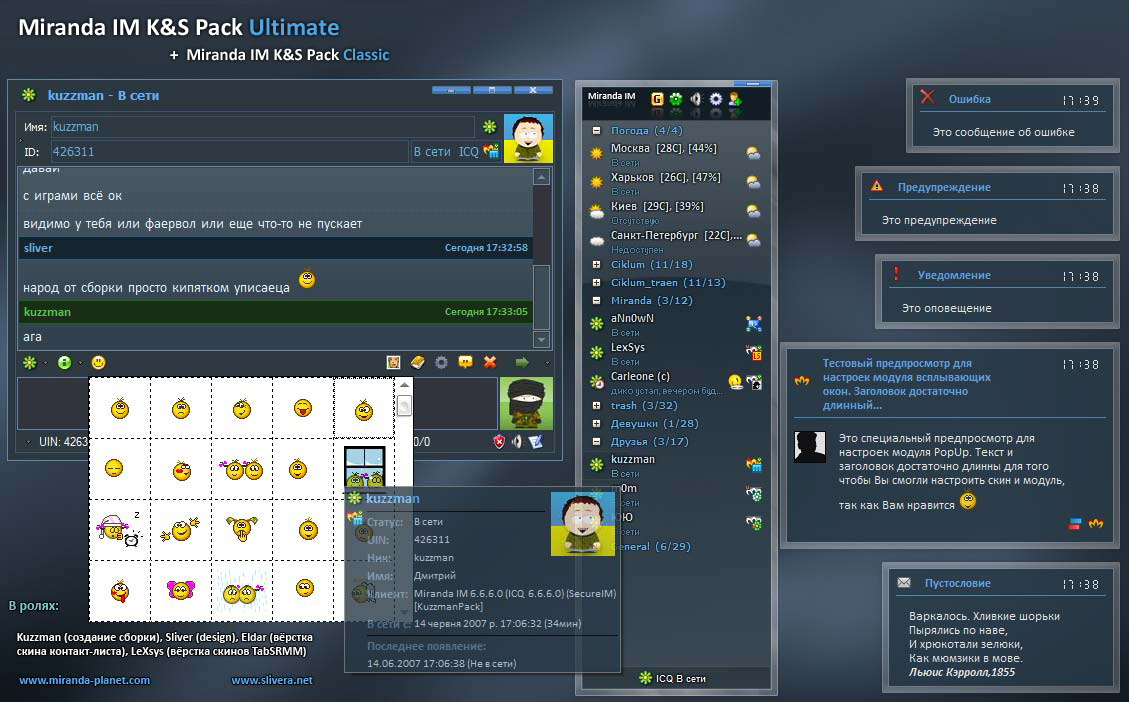Image resolution: width=1129 pixels, height=702 pixels.
Task: Click the red X icon in chat toolbar
Action: click(x=490, y=362)
